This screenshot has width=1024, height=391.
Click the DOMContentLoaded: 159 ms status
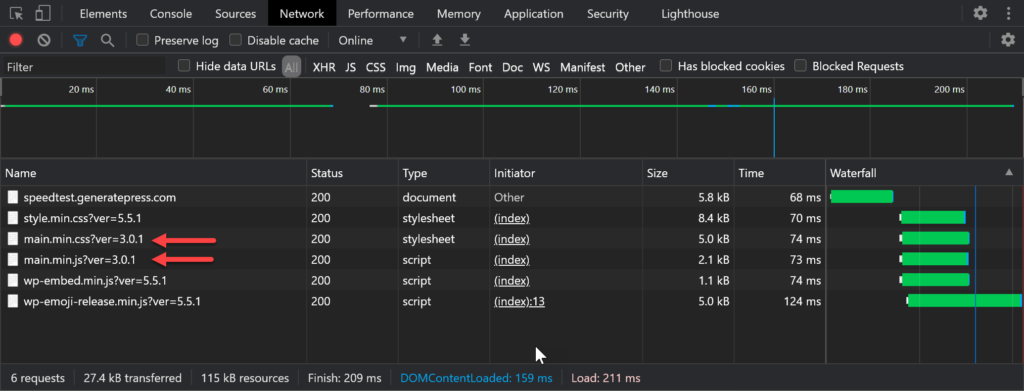476,378
